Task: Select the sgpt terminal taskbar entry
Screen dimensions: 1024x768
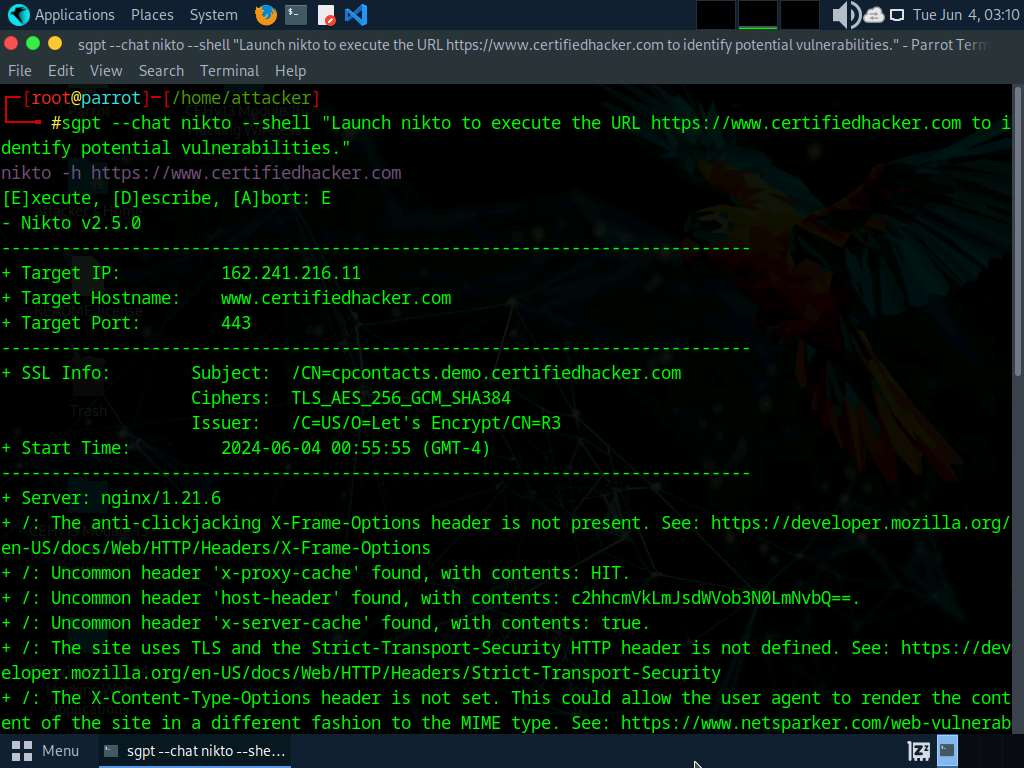Action: (x=194, y=750)
